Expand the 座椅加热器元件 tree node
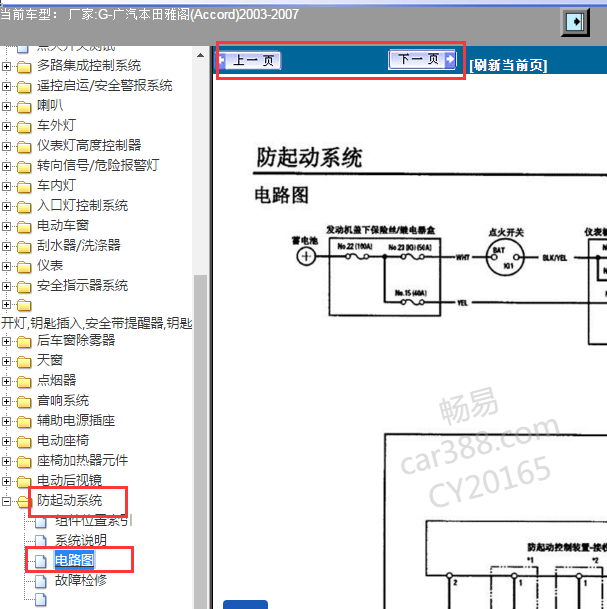The image size is (607, 609). 6,461
